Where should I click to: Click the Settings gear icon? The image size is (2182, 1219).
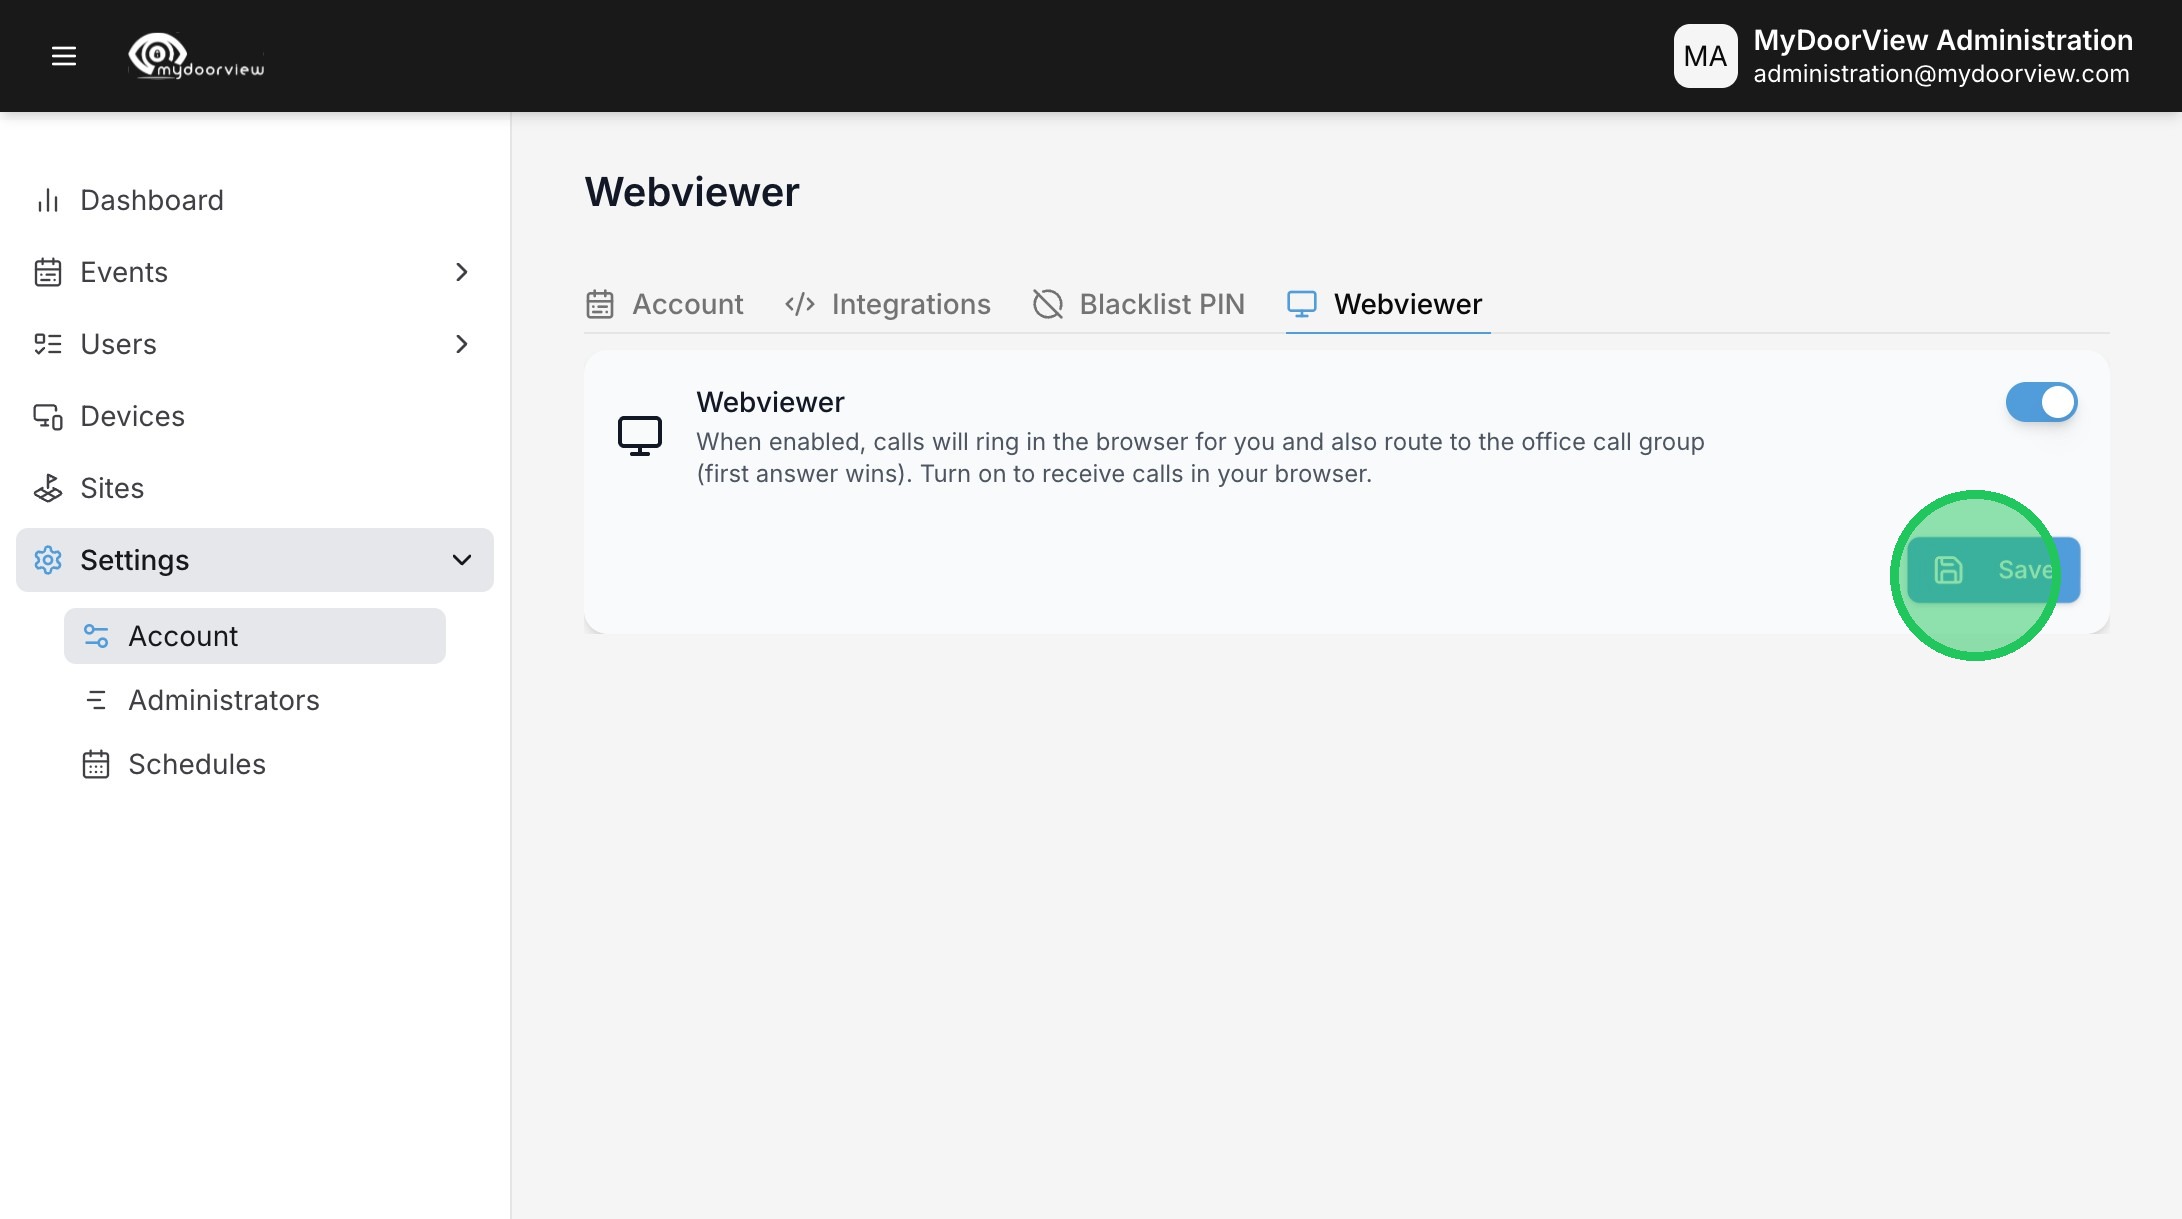click(x=48, y=560)
